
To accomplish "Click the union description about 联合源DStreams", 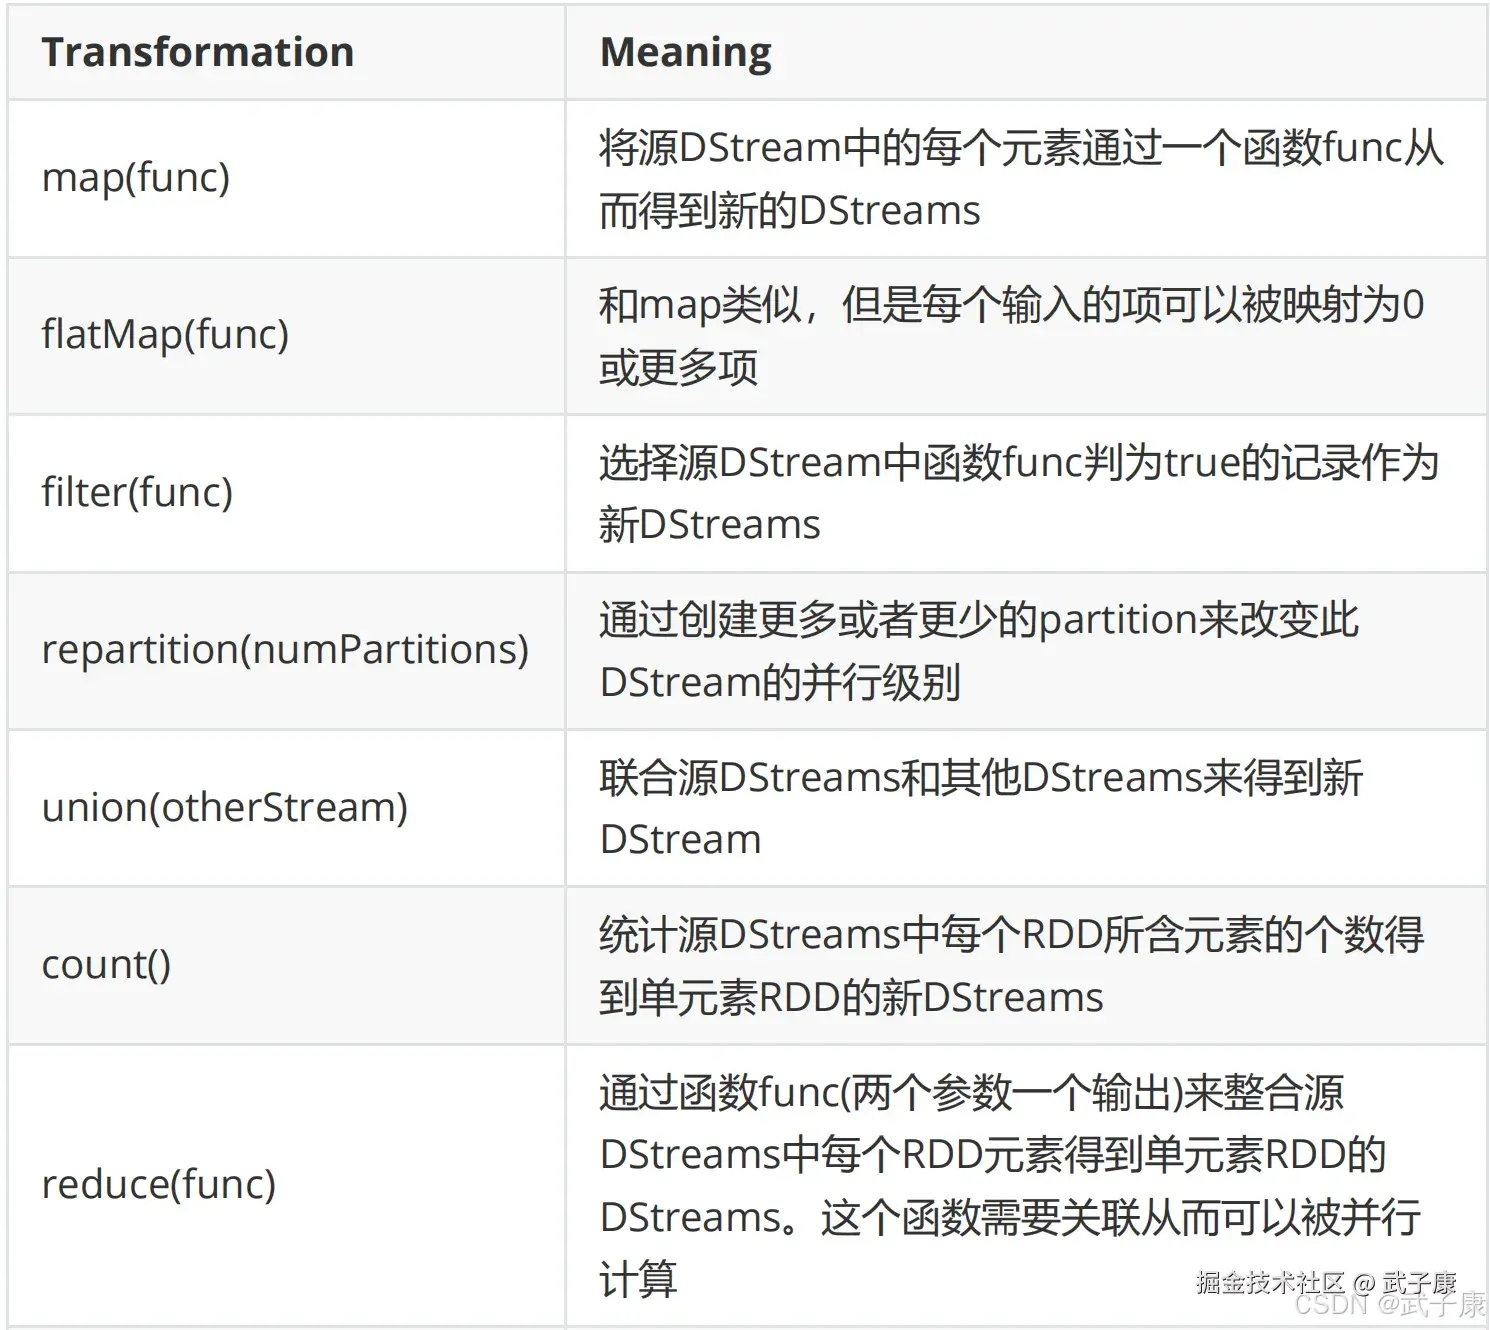I will point(981,808).
